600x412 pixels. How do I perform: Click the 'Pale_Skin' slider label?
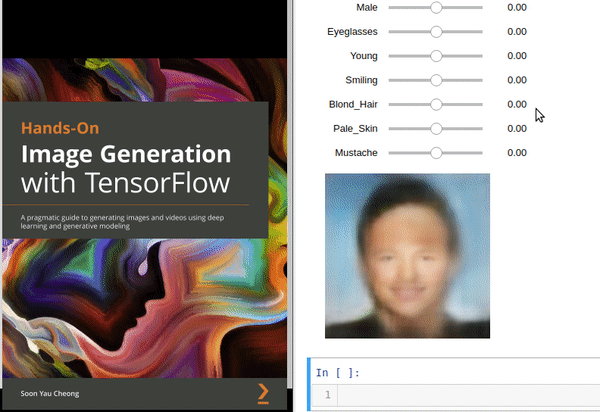355,129
